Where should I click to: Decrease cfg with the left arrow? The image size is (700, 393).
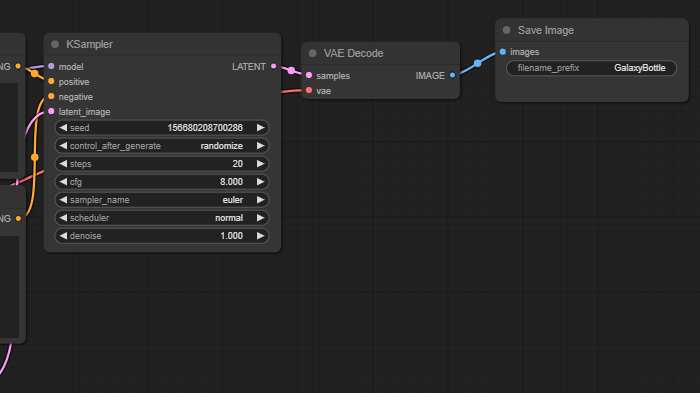click(63, 182)
